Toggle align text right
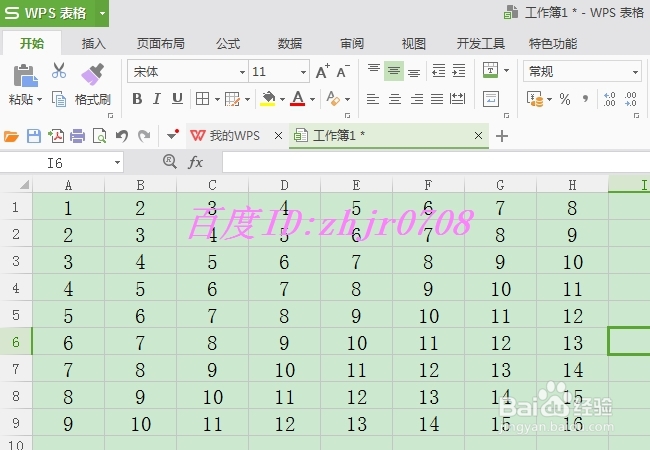 [x=417, y=99]
